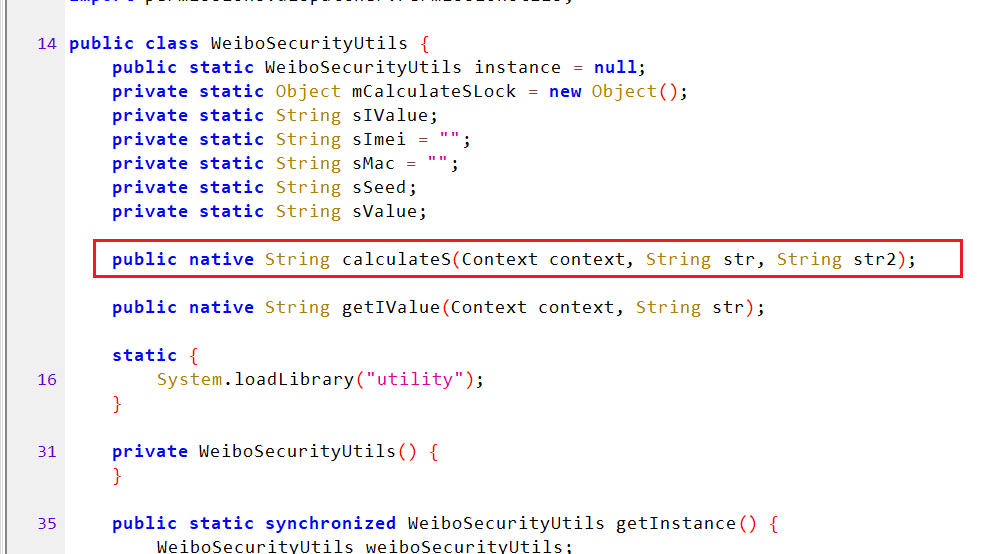Click line number 31 in gutter
The height and width of the screenshot is (554, 1000).
(x=47, y=452)
